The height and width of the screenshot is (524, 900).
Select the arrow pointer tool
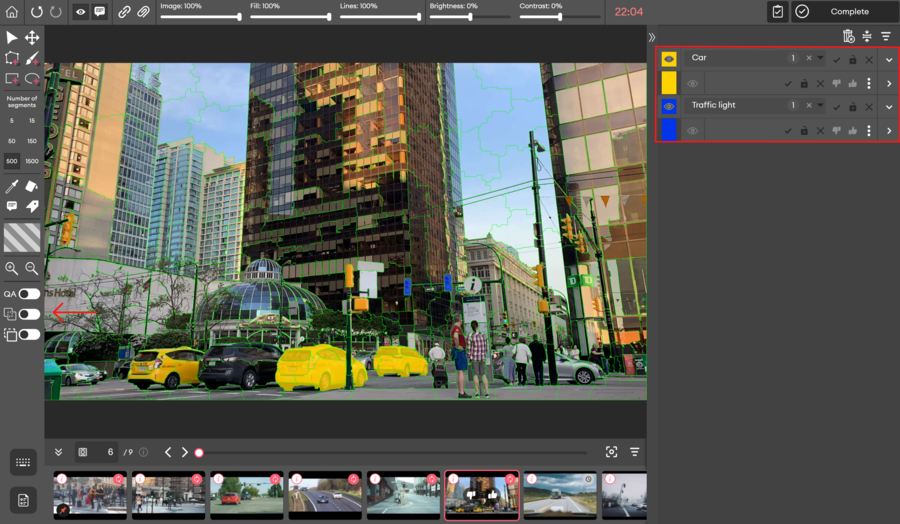11,38
